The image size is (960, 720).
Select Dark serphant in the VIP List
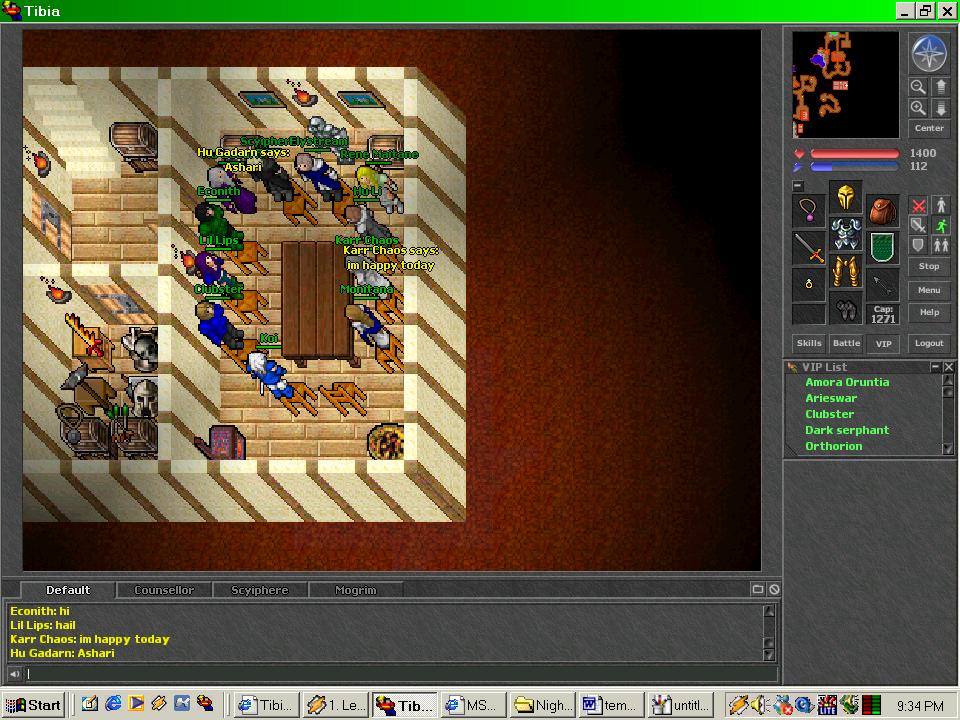click(x=847, y=430)
